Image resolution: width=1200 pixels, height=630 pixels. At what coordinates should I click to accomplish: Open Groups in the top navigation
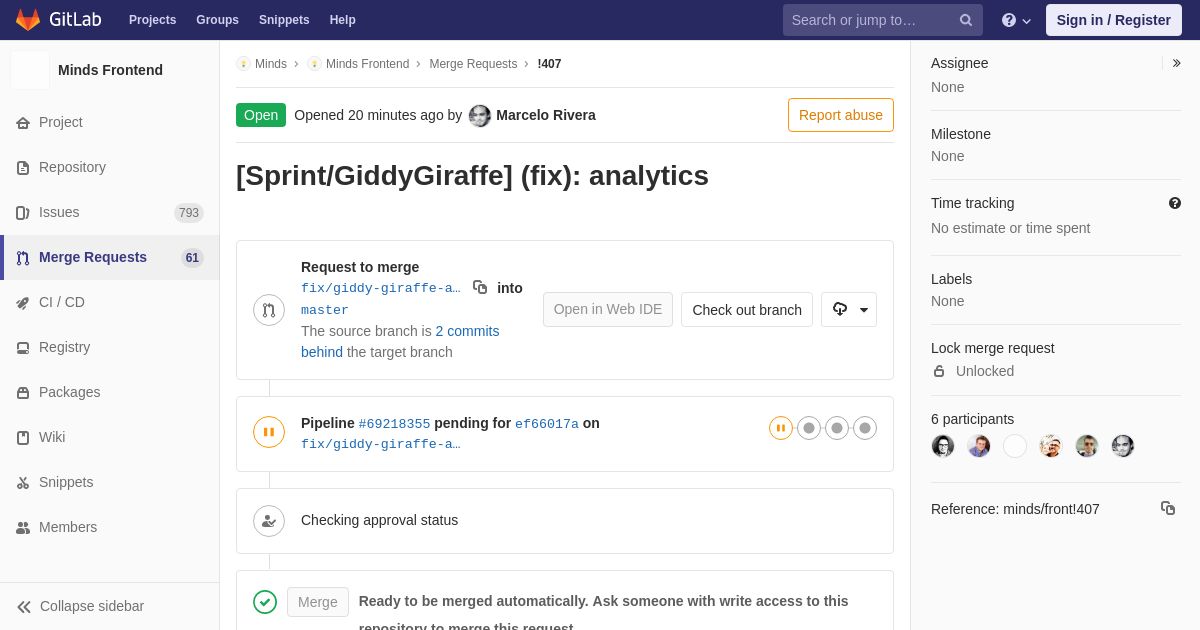217,20
